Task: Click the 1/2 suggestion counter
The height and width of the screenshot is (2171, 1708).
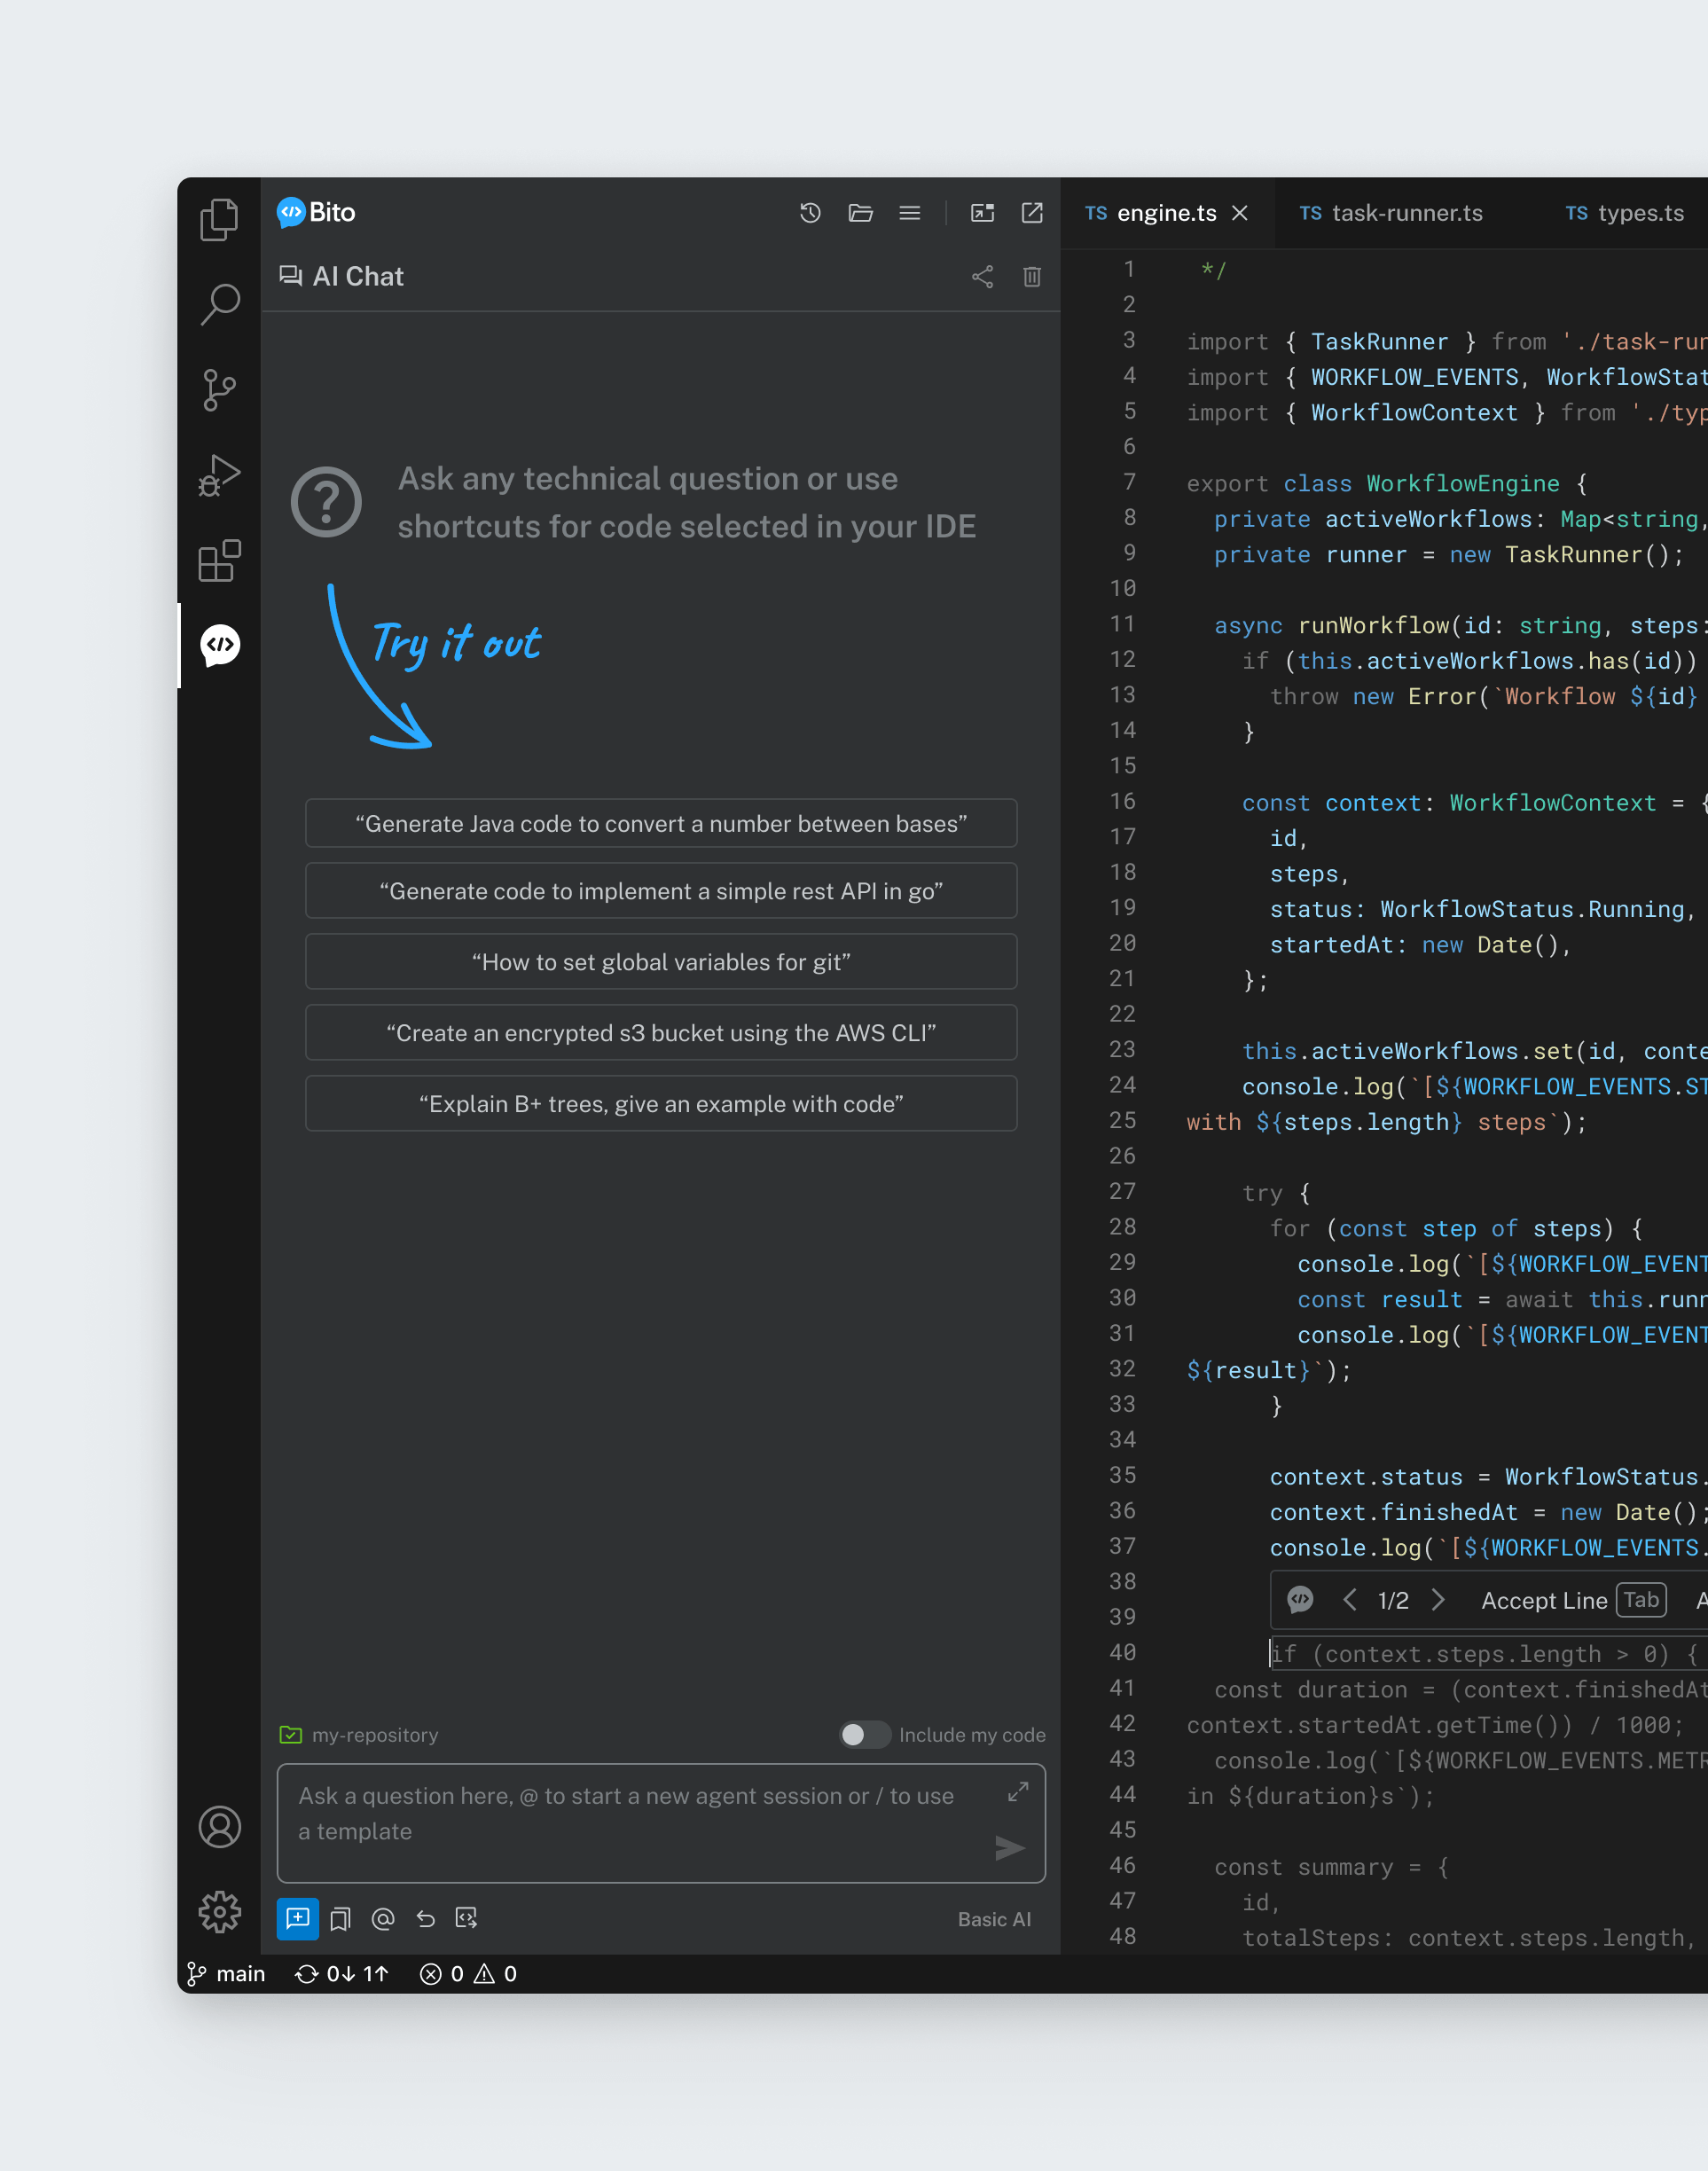Action: coord(1393,1601)
